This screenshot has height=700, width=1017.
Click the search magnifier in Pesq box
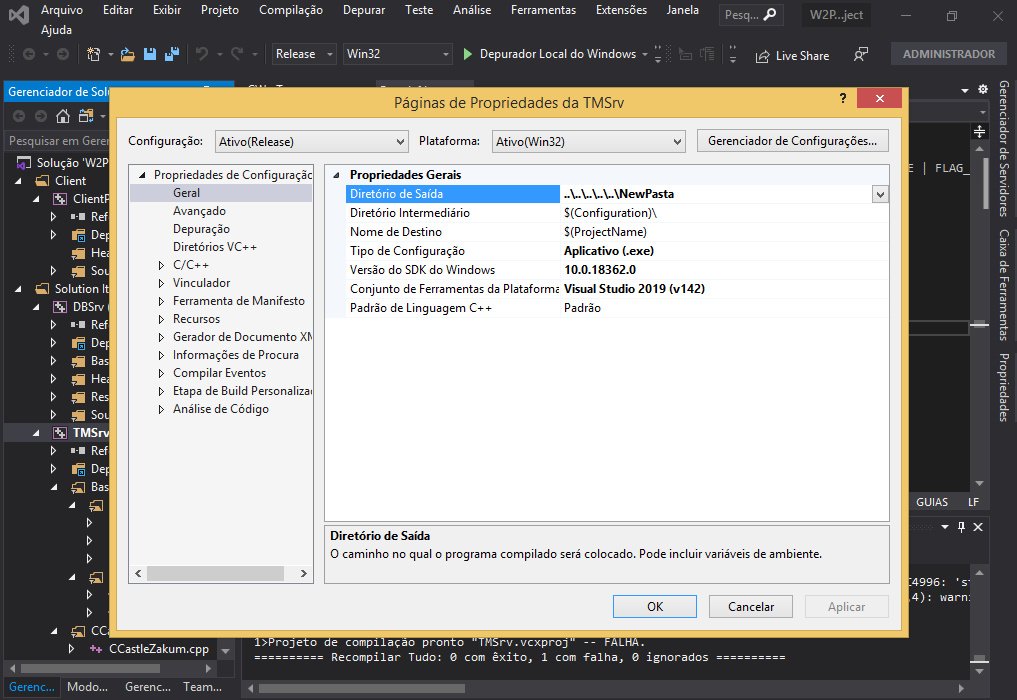tap(770, 14)
